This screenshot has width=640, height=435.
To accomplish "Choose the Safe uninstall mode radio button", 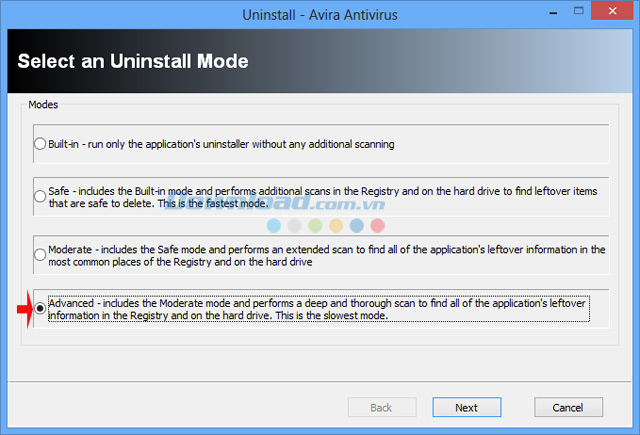I will [x=40, y=196].
